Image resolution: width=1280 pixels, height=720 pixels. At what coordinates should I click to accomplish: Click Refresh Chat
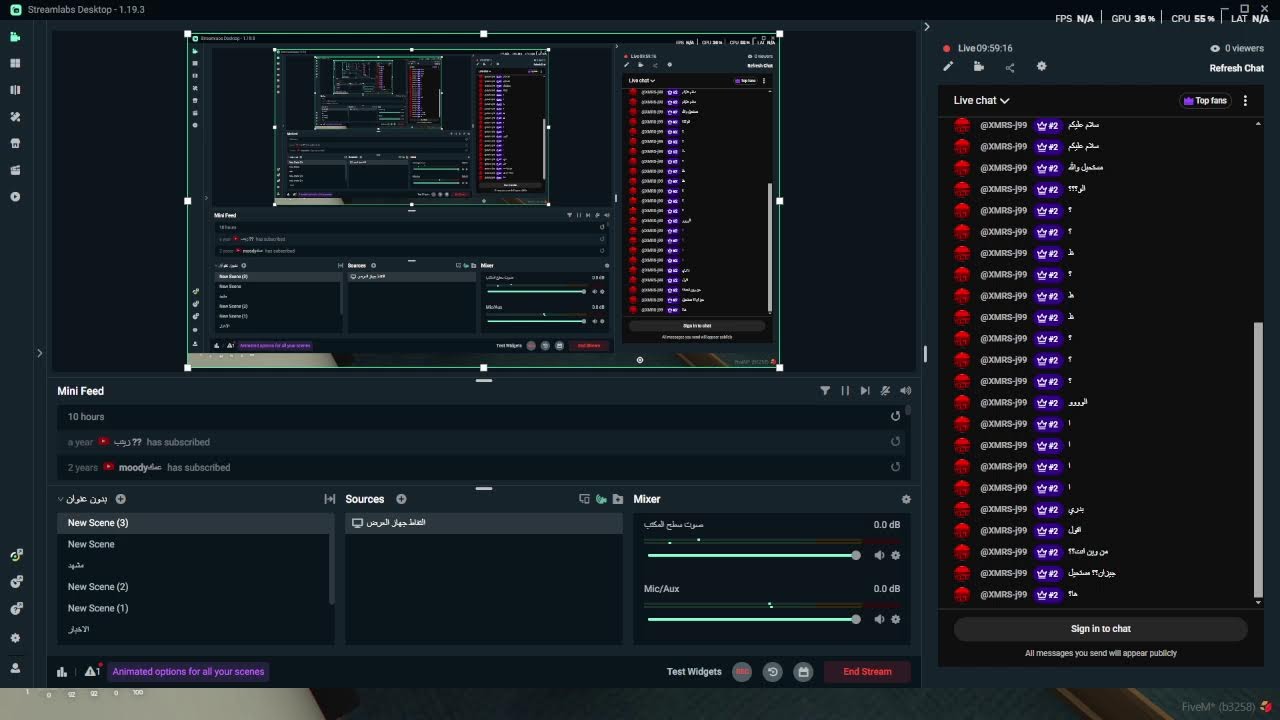(x=1237, y=68)
